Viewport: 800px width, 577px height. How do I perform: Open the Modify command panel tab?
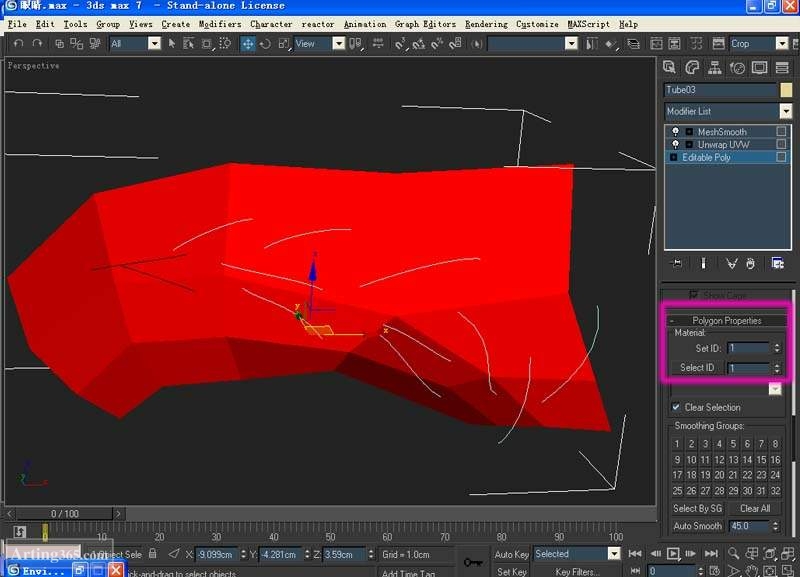(692, 67)
